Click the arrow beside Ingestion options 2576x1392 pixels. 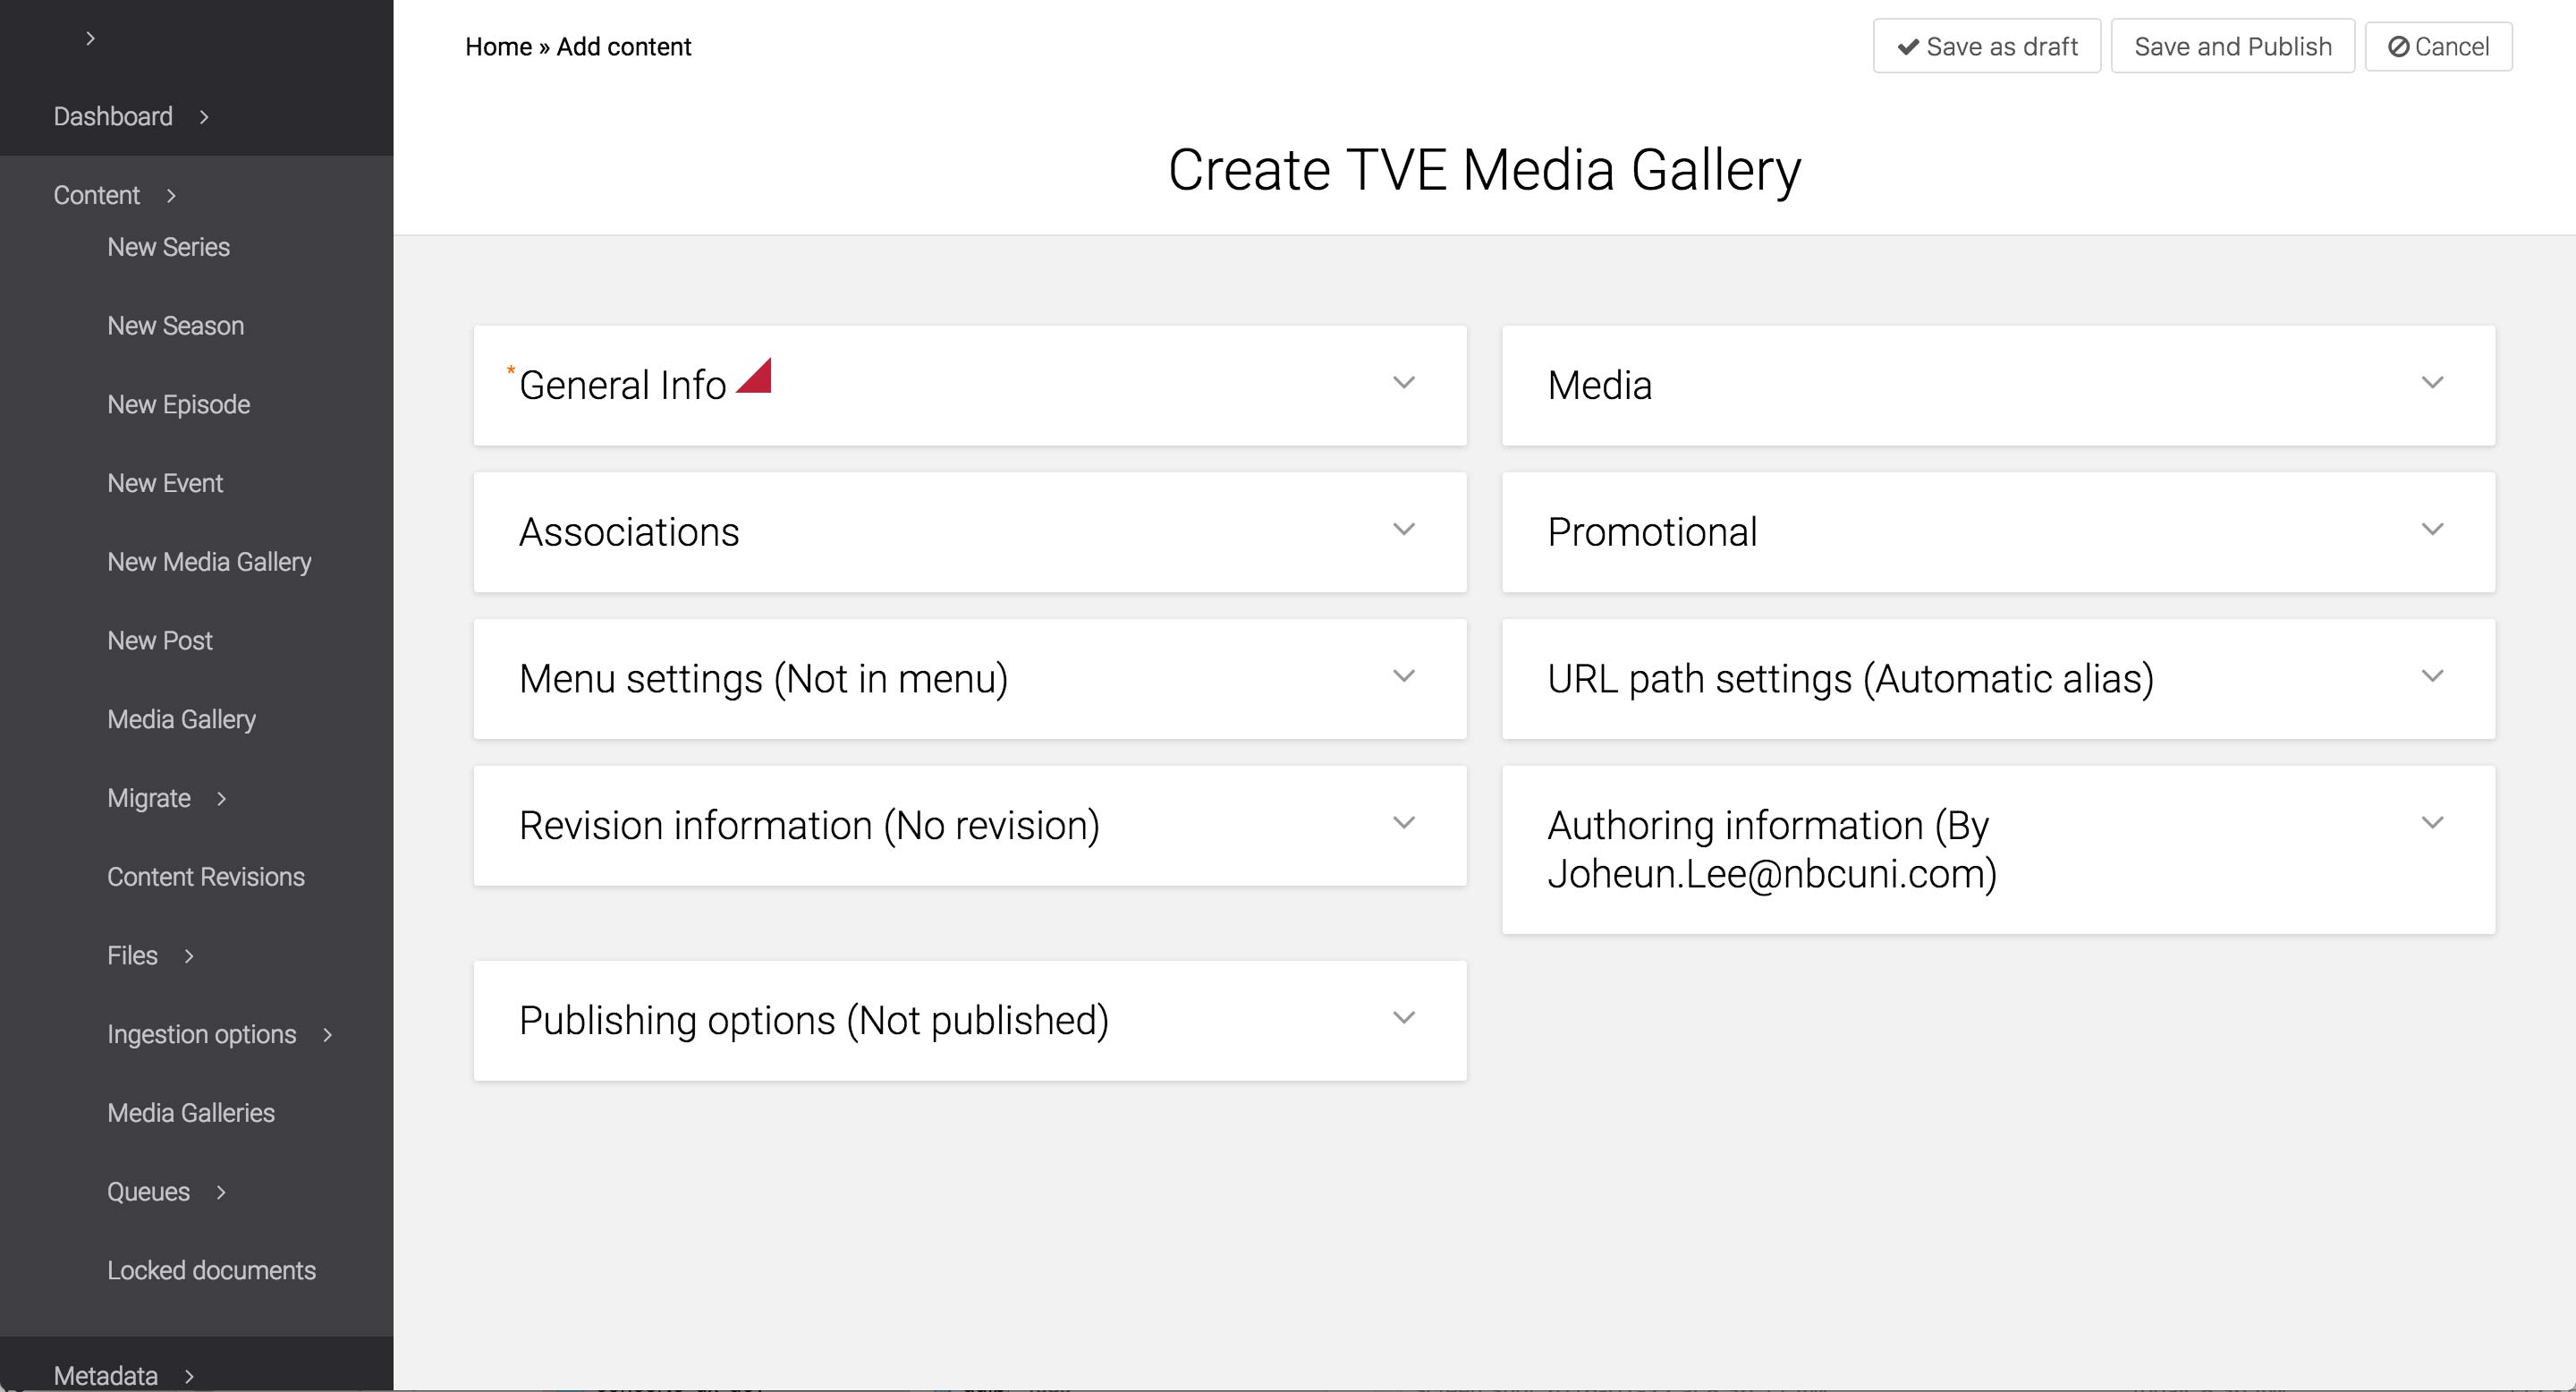pyautogui.click(x=327, y=1035)
